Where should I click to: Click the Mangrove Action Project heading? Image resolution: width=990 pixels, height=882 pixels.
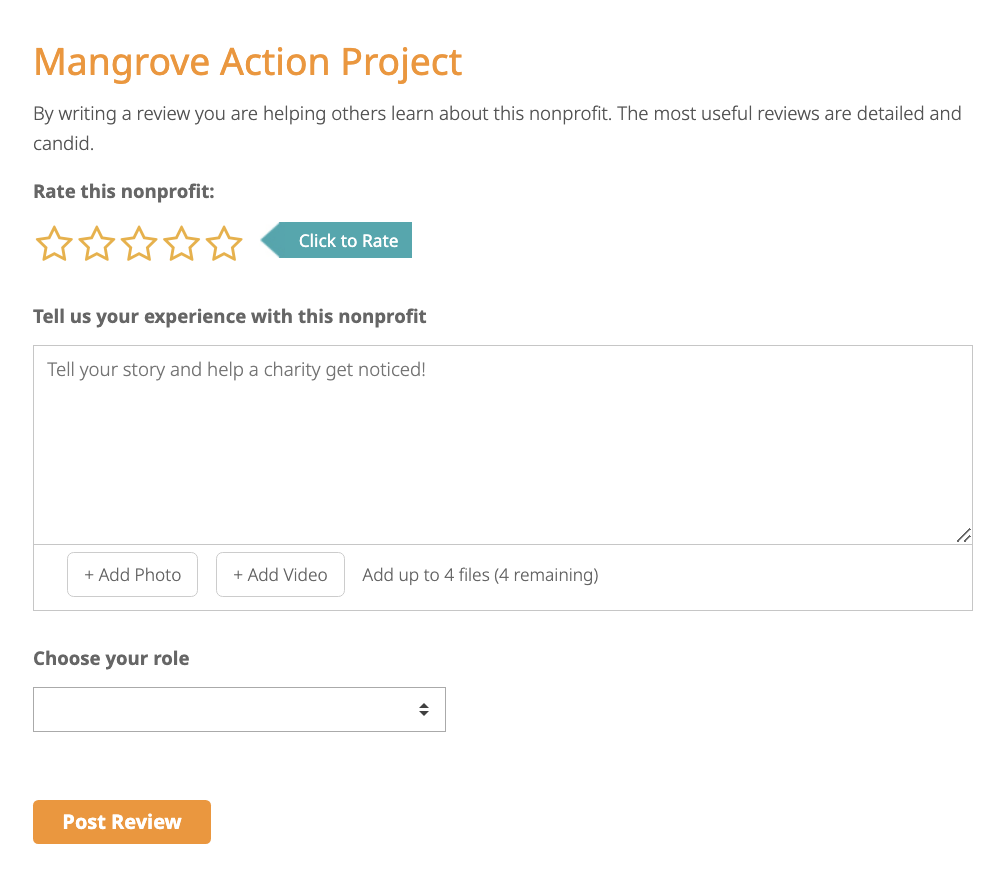coord(248,62)
